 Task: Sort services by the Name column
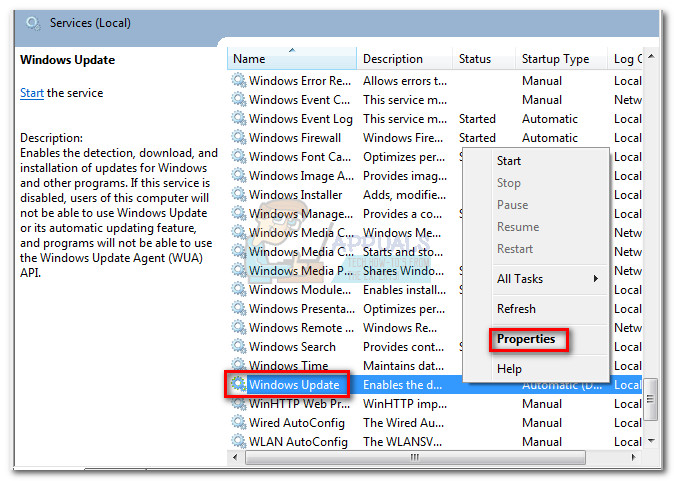(x=292, y=58)
